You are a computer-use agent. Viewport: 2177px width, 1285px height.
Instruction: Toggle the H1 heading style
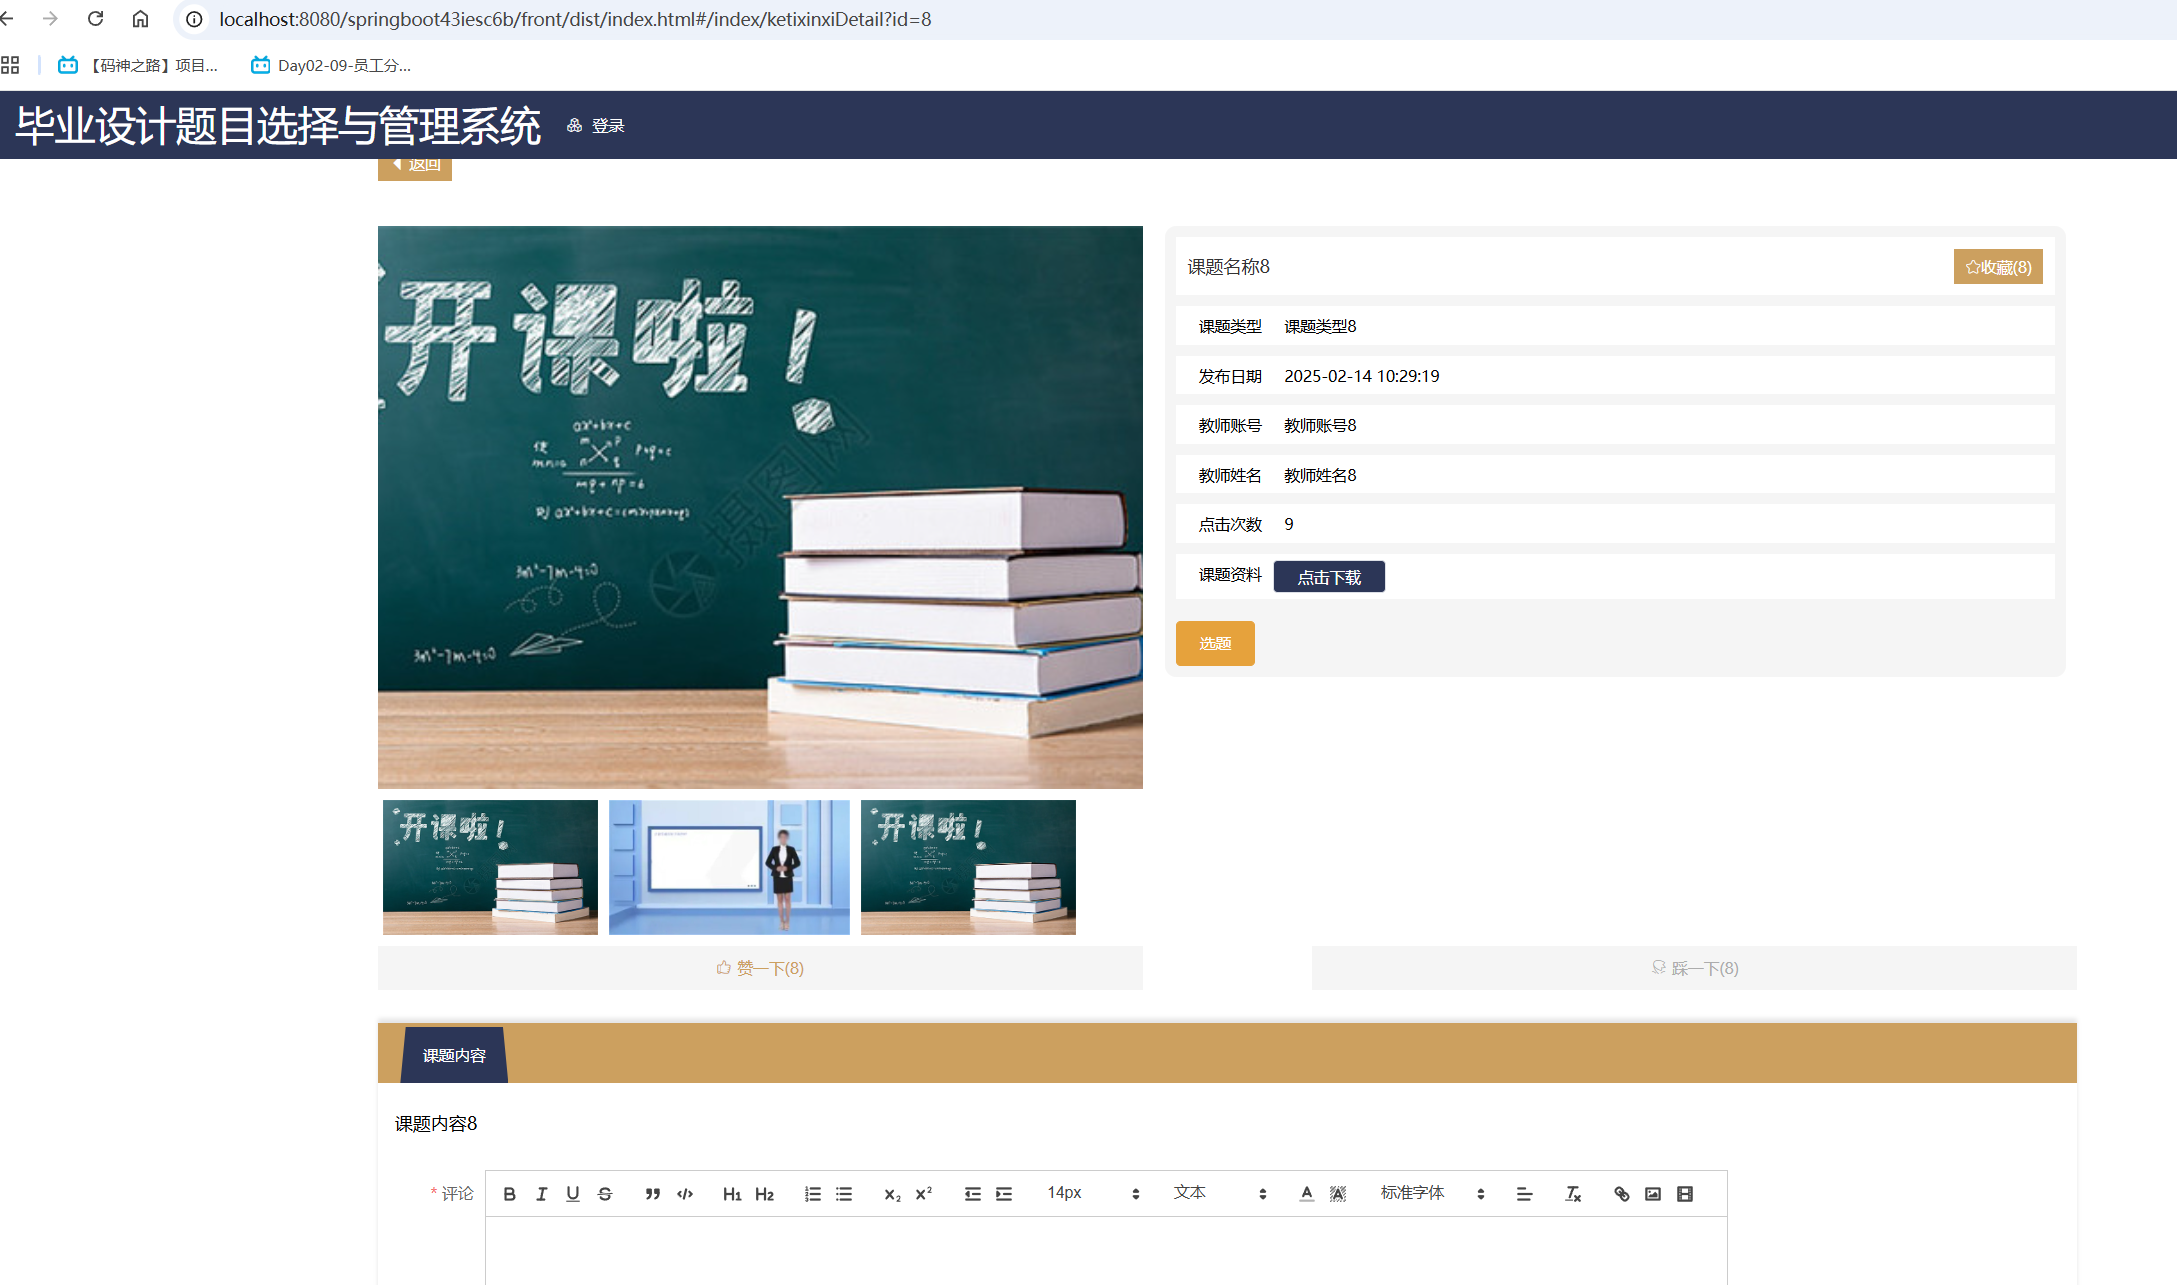(x=732, y=1194)
